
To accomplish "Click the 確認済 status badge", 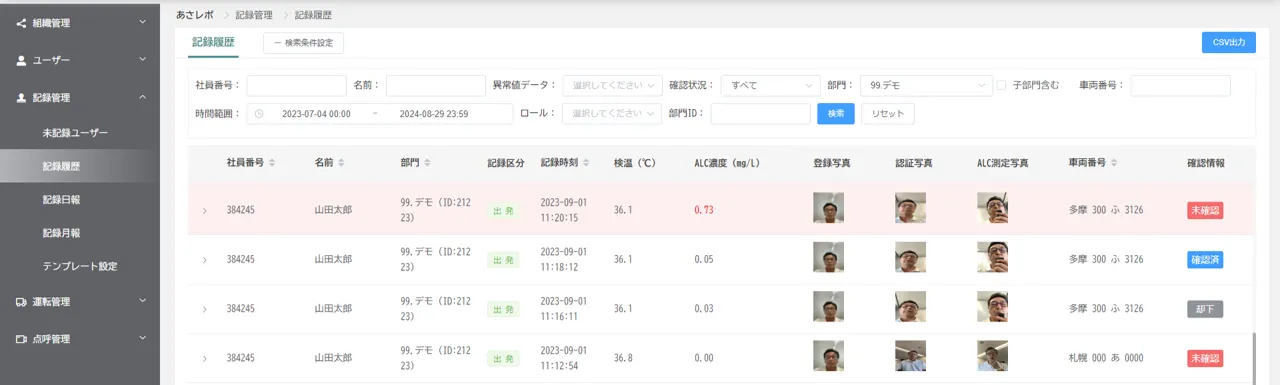I will tap(1205, 260).
